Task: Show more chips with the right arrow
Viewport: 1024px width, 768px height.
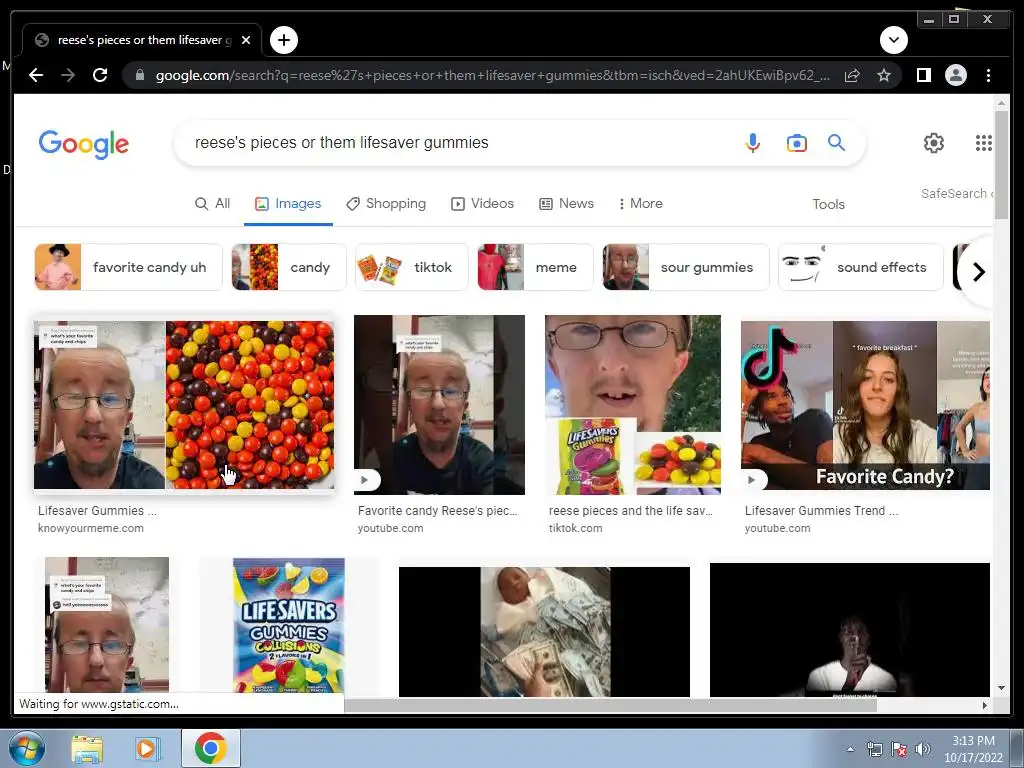Action: coord(978,272)
